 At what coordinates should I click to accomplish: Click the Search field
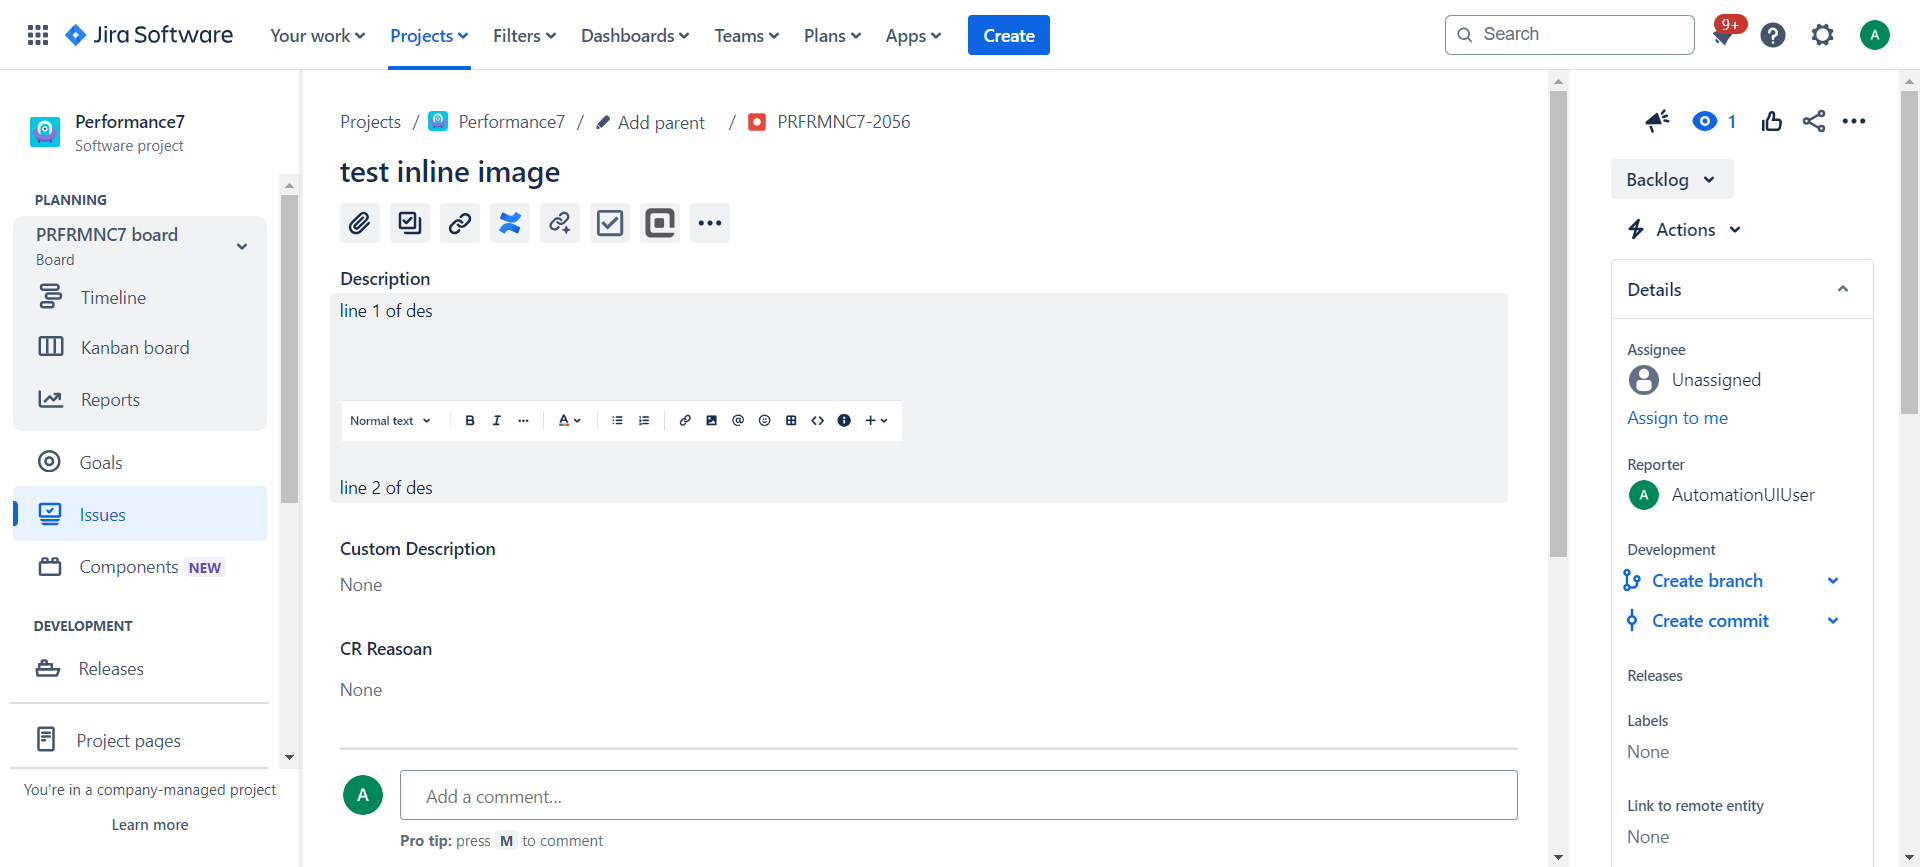point(1570,35)
